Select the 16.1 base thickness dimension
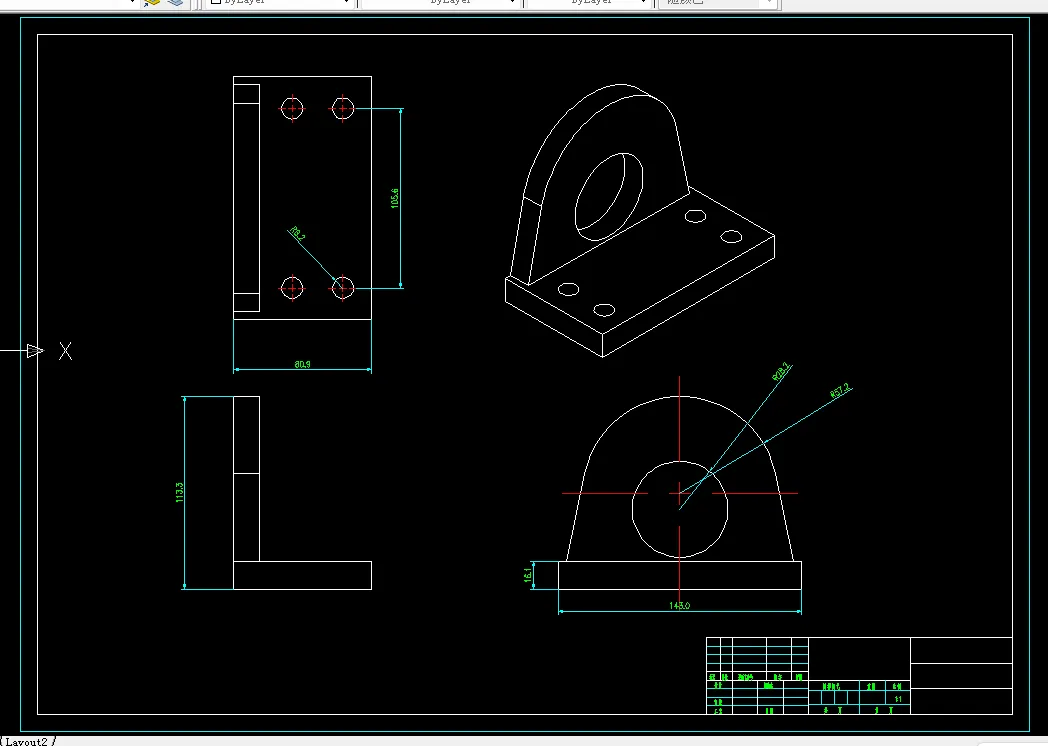Screen dimensions: 1048x746 click(x=528, y=575)
